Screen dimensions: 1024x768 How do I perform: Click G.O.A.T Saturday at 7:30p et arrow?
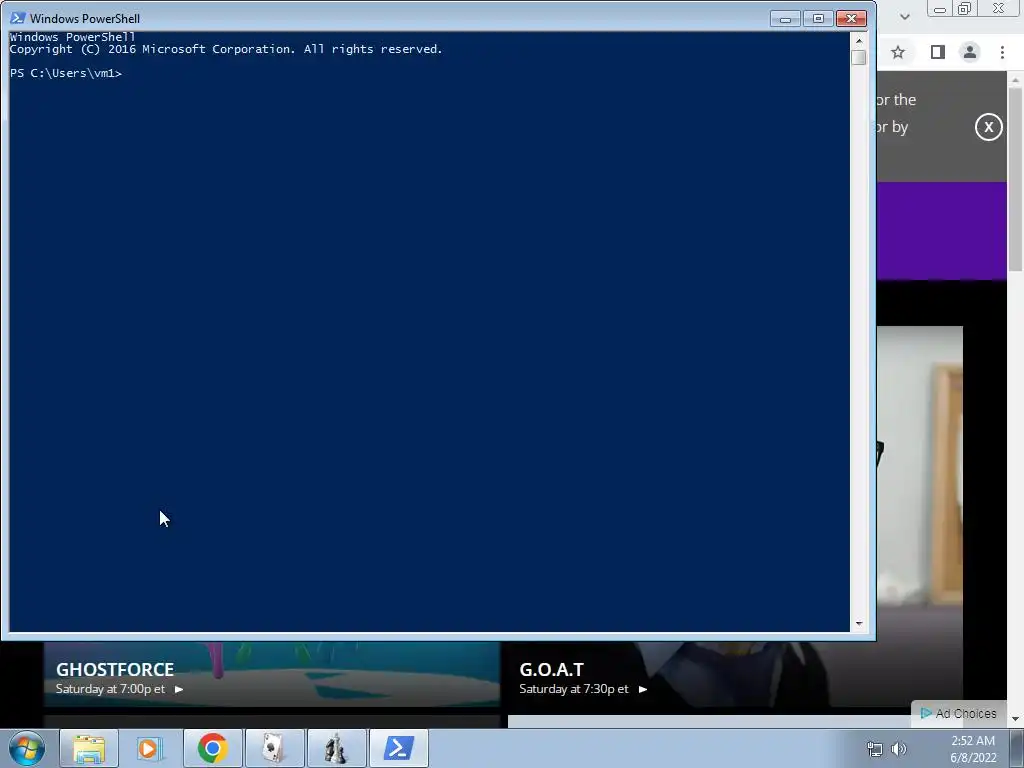(x=643, y=689)
